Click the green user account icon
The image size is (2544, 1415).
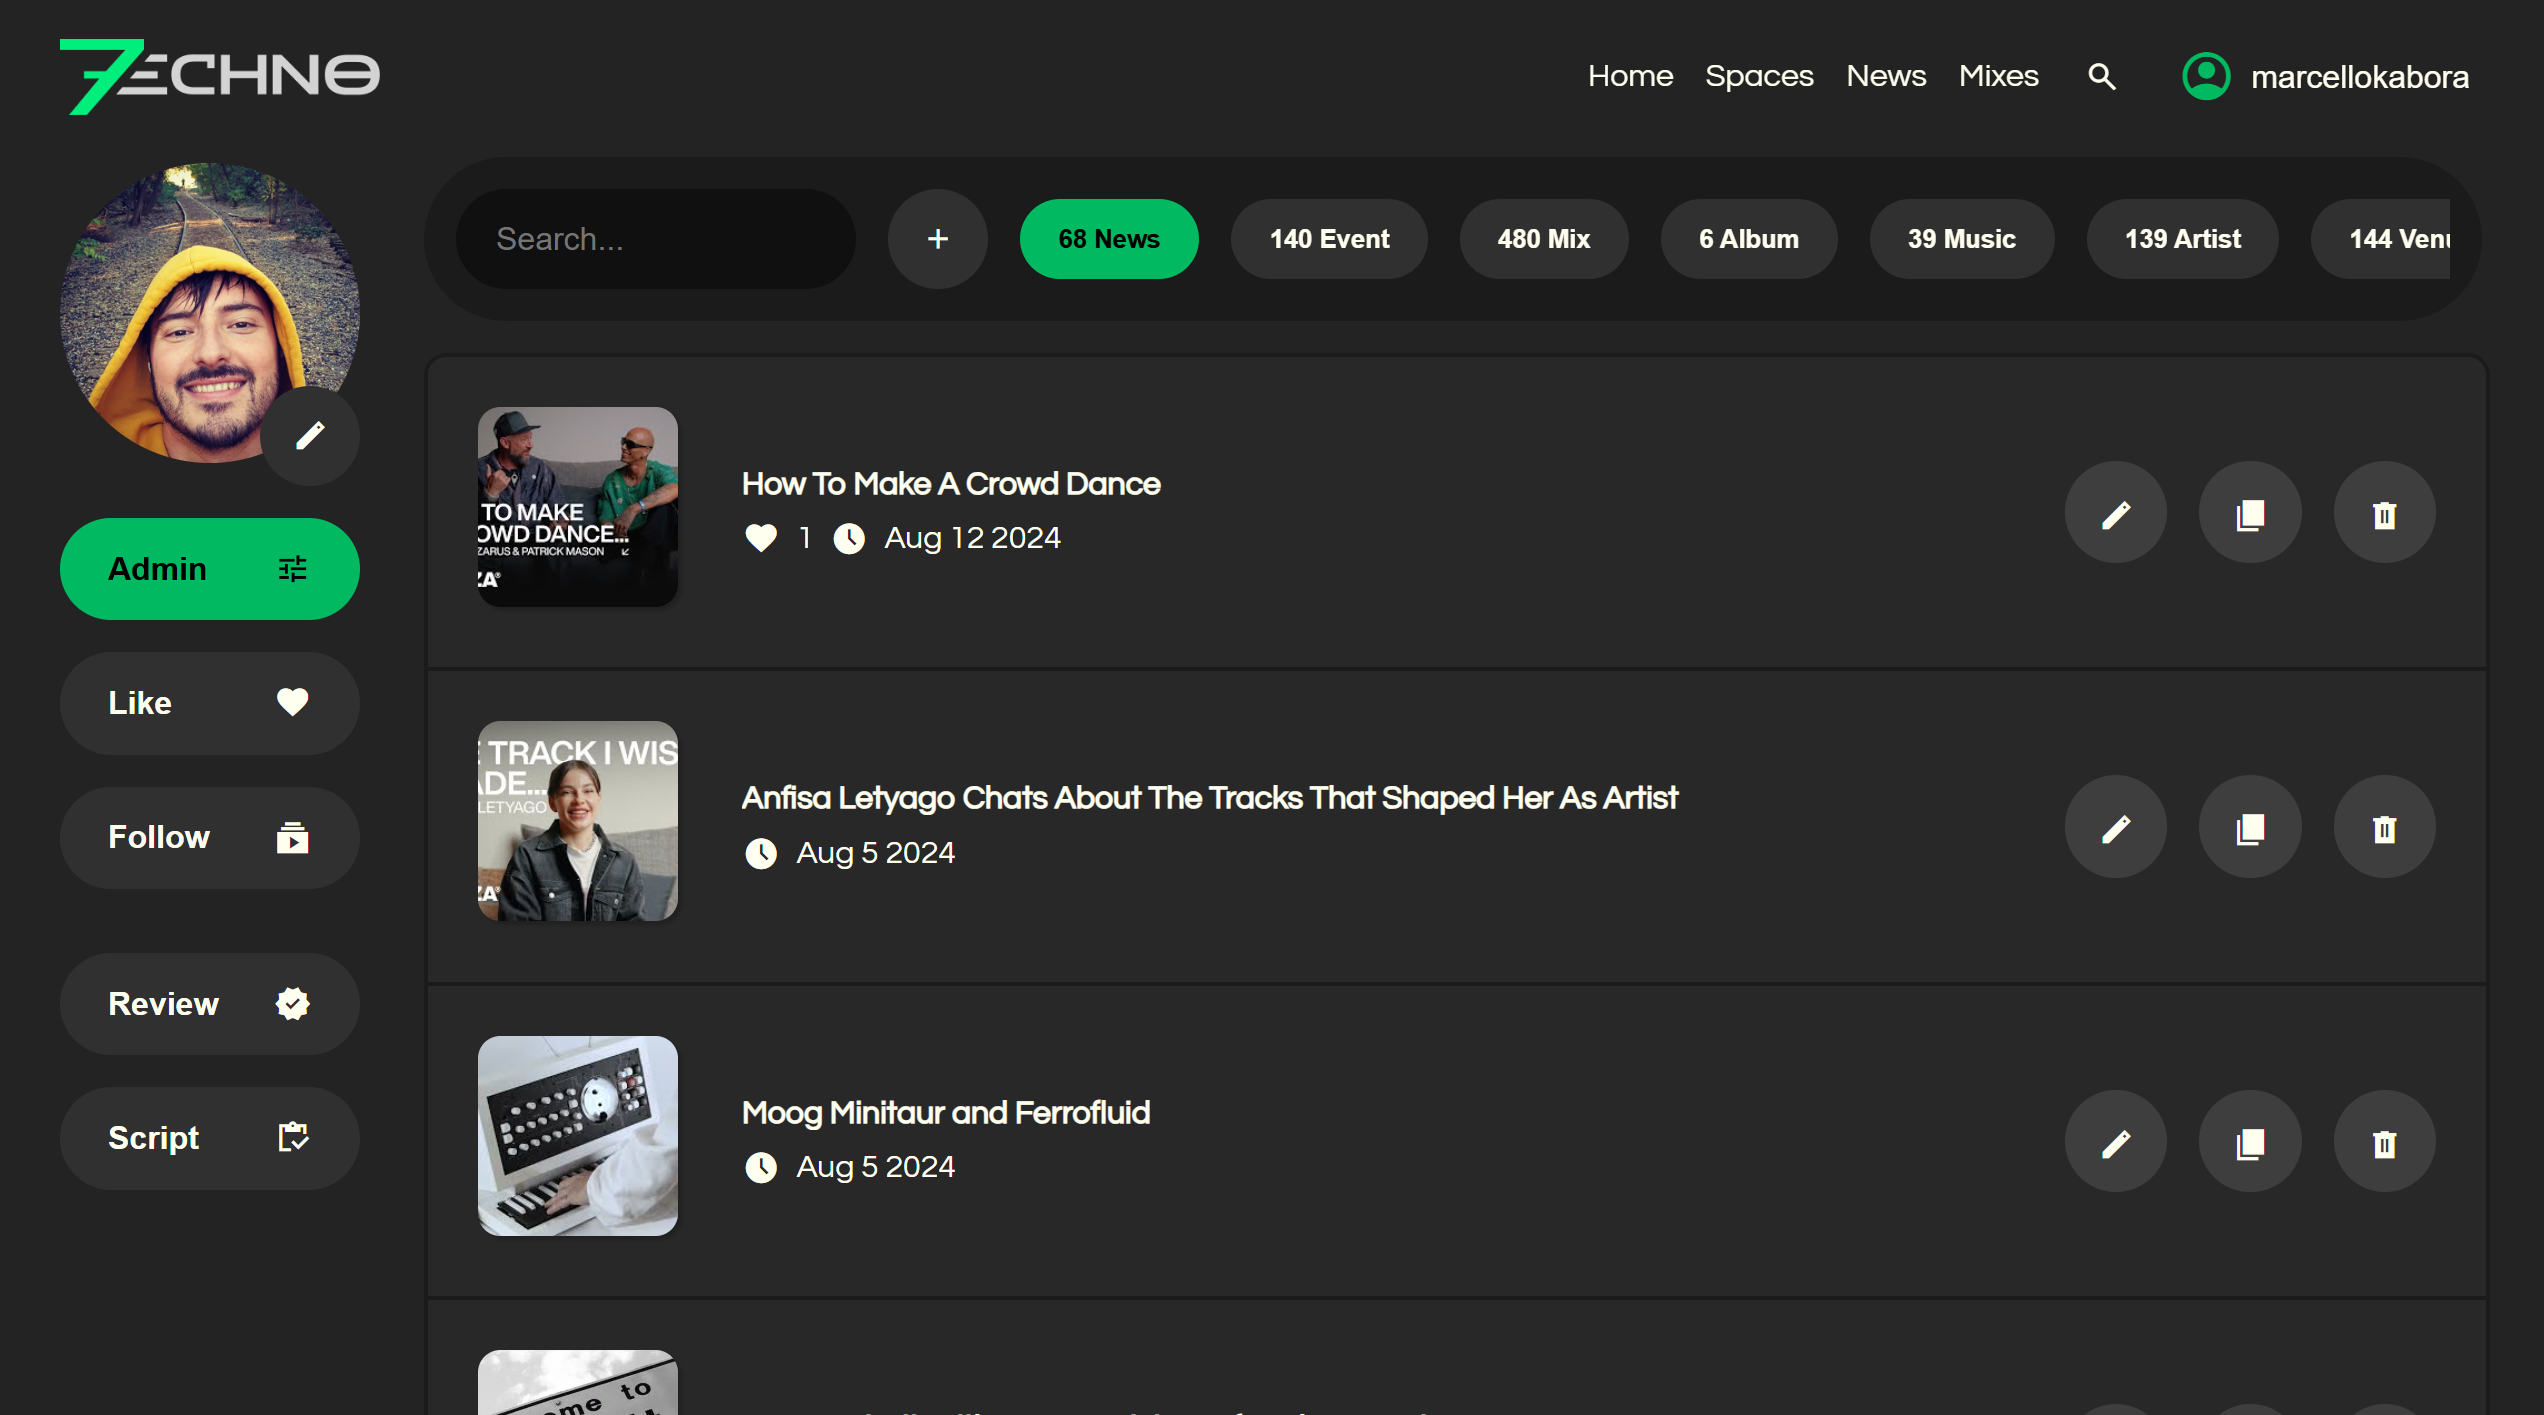(x=2206, y=76)
